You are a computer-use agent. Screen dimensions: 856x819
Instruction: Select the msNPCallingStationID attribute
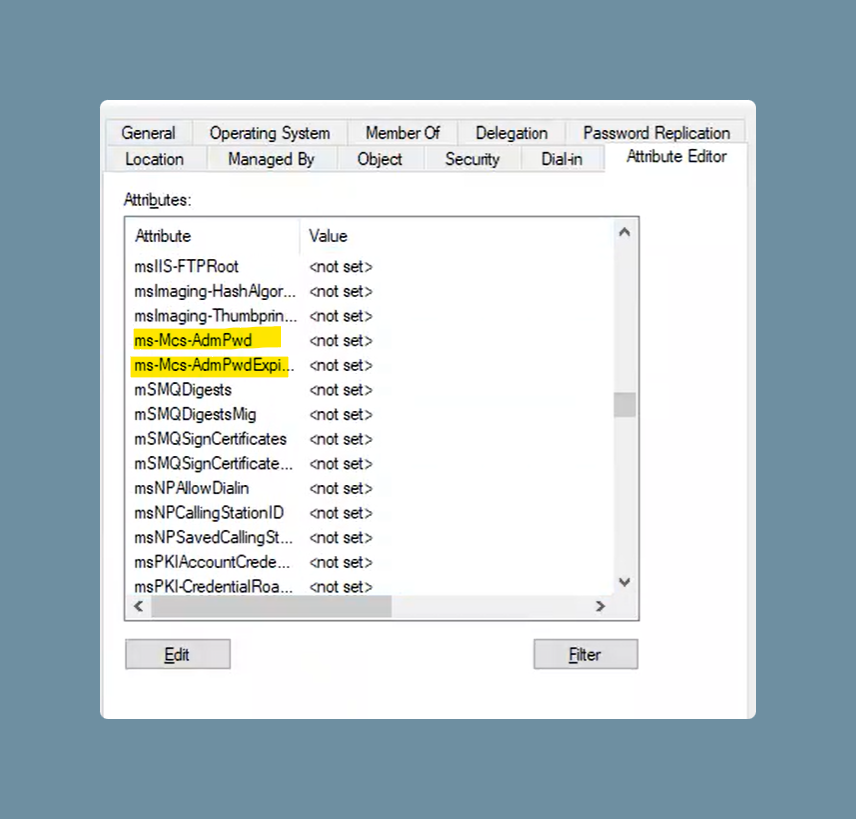209,512
